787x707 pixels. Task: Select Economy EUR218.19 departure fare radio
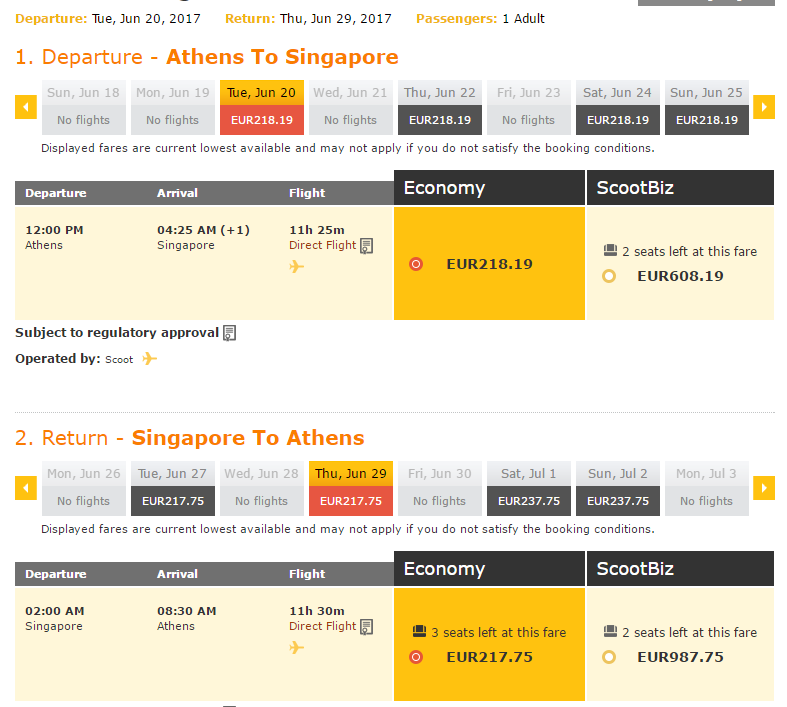[416, 264]
